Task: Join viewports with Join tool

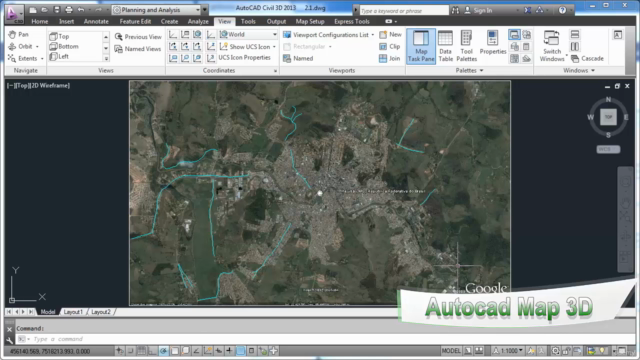Action: point(389,58)
